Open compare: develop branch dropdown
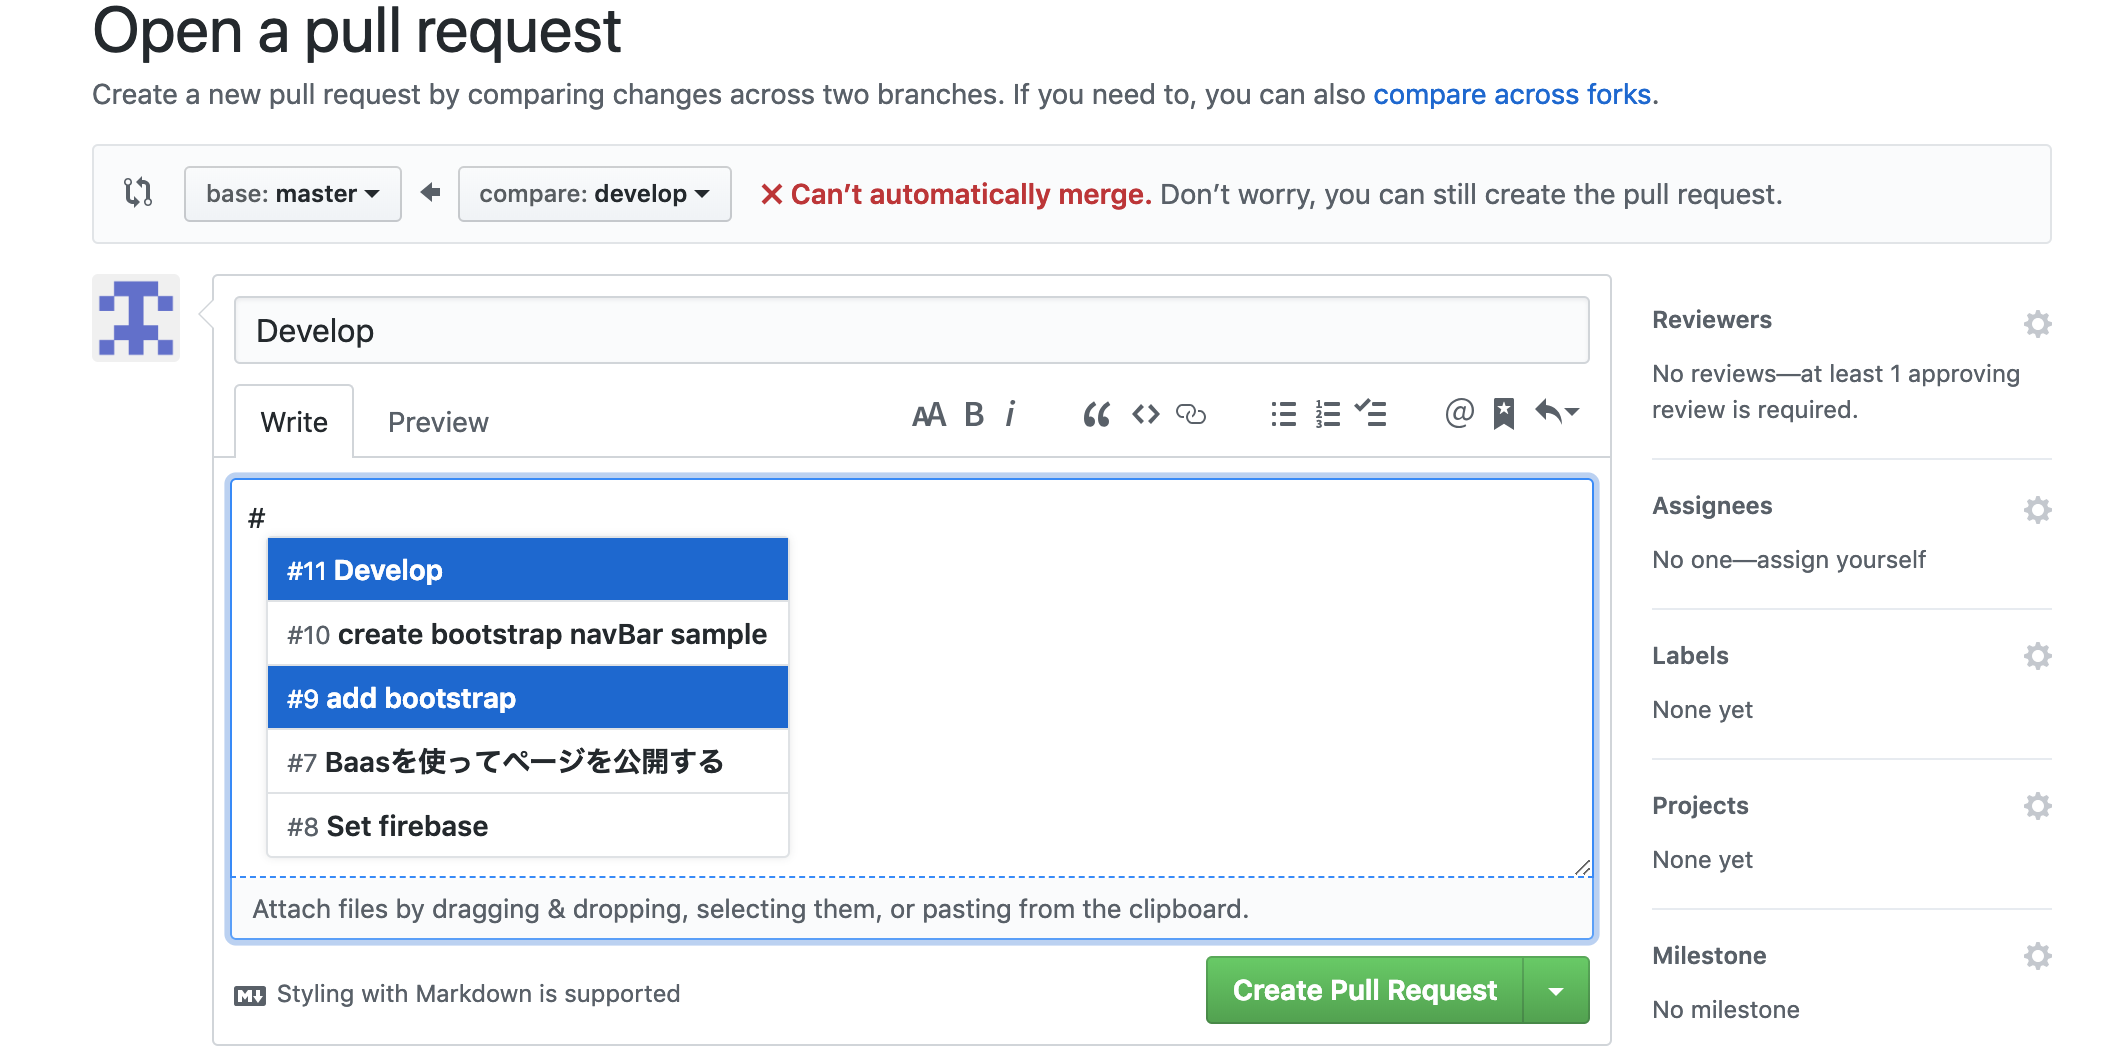The height and width of the screenshot is (1060, 2112). [x=594, y=194]
